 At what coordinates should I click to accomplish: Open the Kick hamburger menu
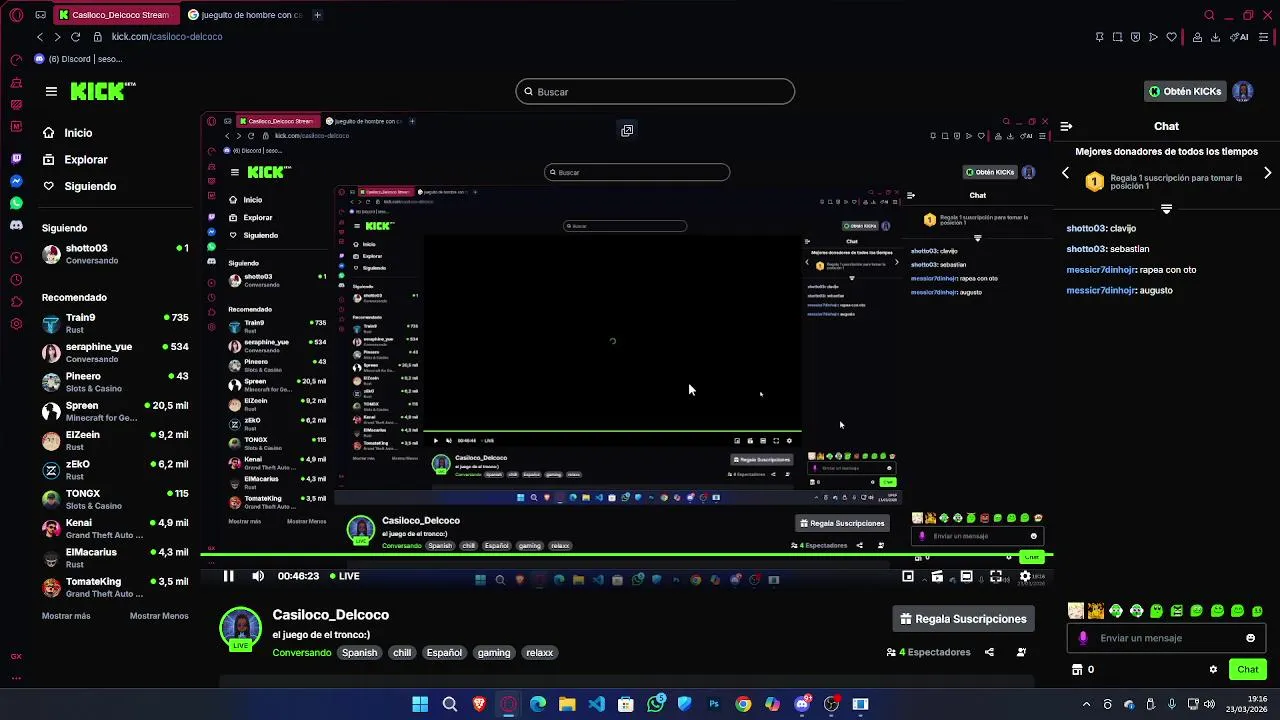coord(51,91)
